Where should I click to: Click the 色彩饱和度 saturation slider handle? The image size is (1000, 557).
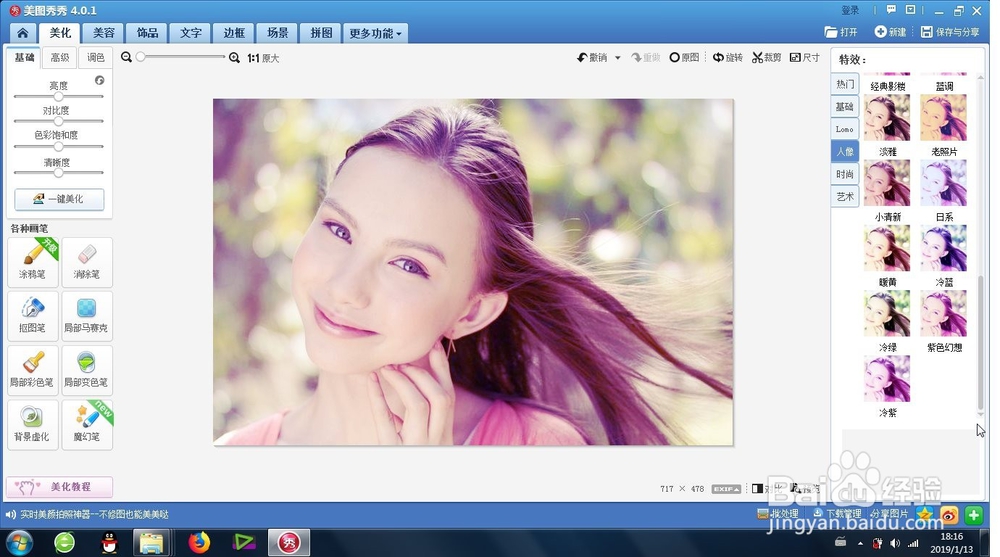click(59, 146)
